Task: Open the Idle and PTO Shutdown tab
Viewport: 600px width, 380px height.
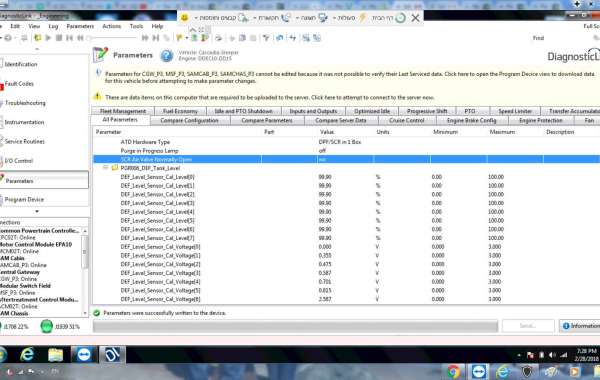Action: point(243,111)
